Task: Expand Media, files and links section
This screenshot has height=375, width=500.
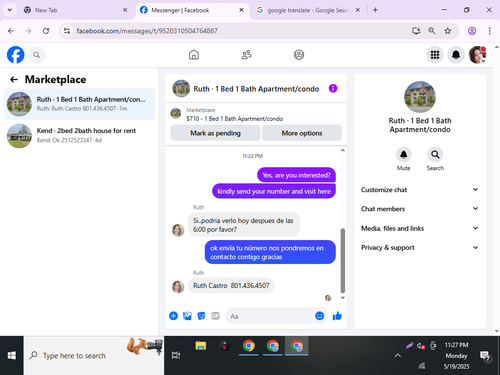Action: [420, 228]
